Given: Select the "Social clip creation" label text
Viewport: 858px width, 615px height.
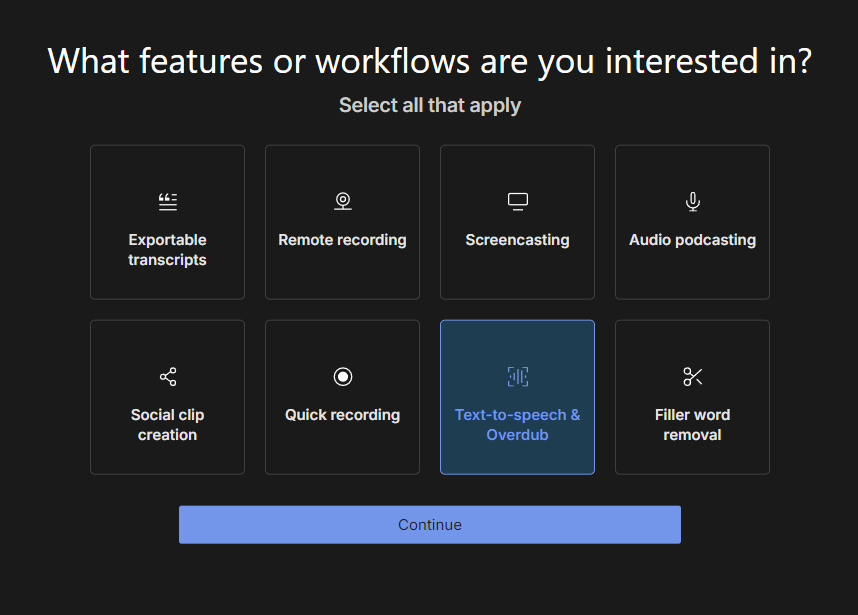Looking at the screenshot, I should point(167,425).
